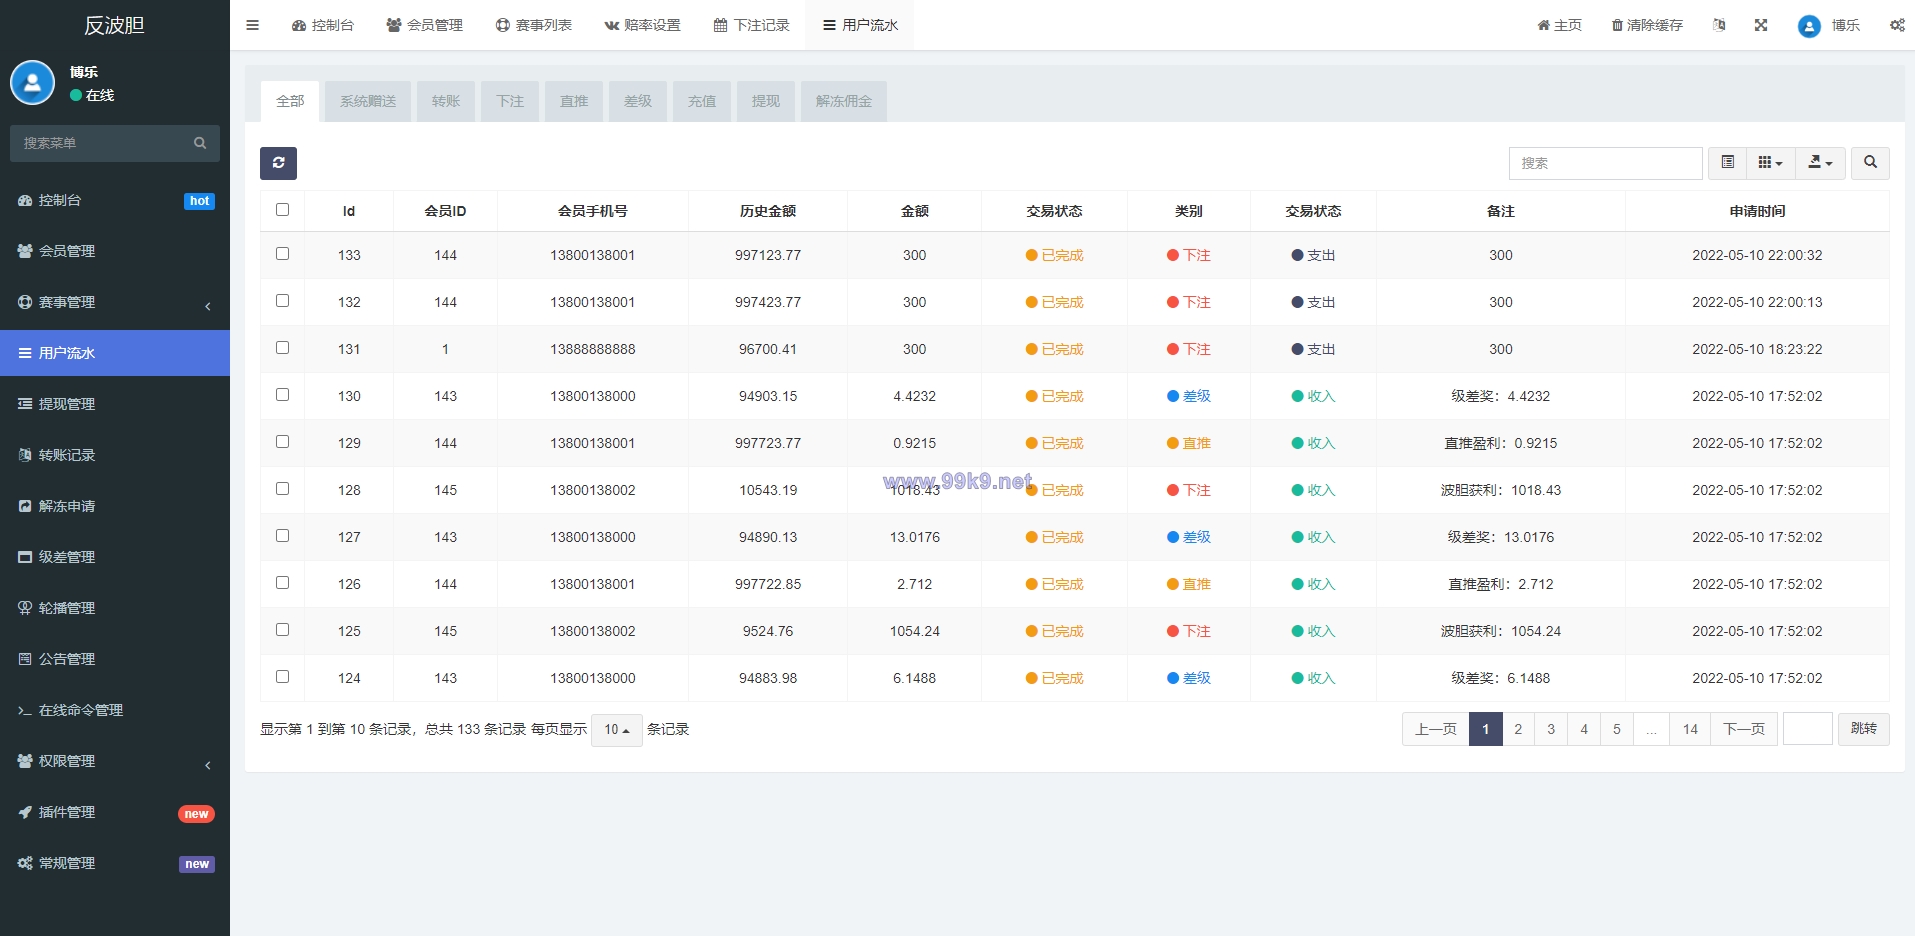Screen dimensions: 1915x936
Task: Click the search magnifier button at top right of the table
Action: click(1870, 163)
